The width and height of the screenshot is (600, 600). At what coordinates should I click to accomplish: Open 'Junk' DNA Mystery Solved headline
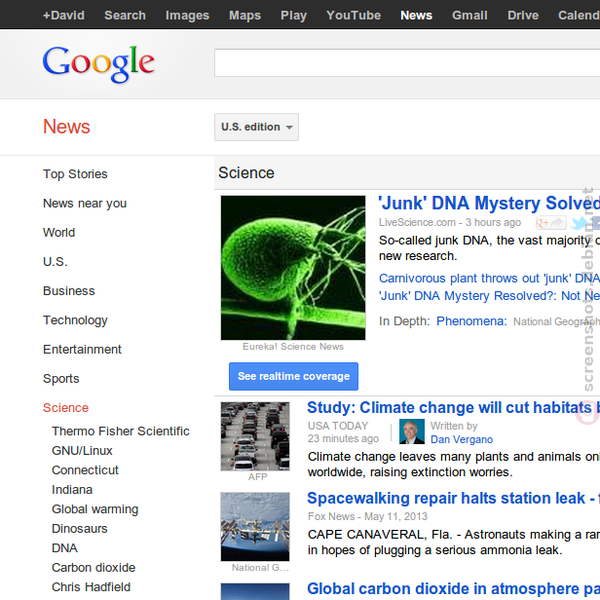click(489, 203)
